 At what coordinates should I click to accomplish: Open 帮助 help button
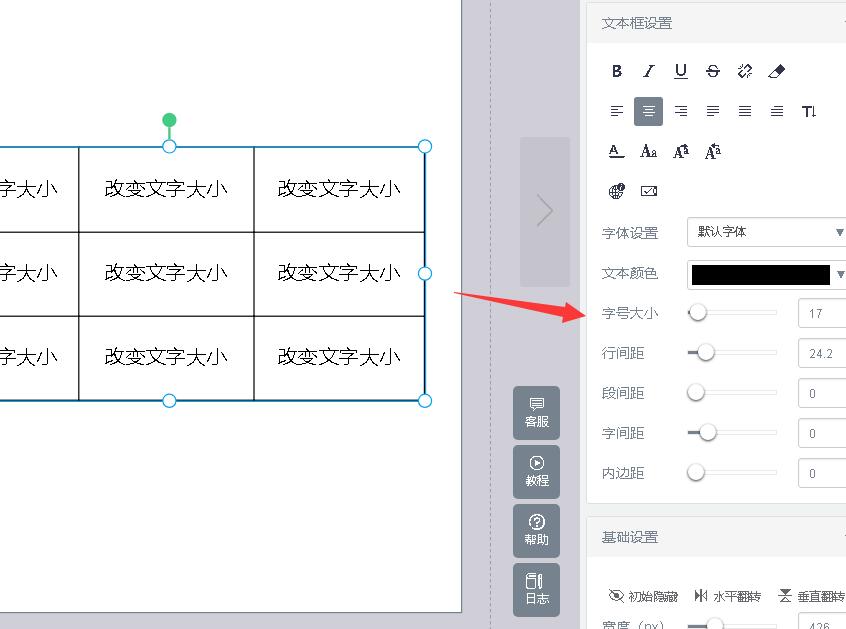pos(536,531)
